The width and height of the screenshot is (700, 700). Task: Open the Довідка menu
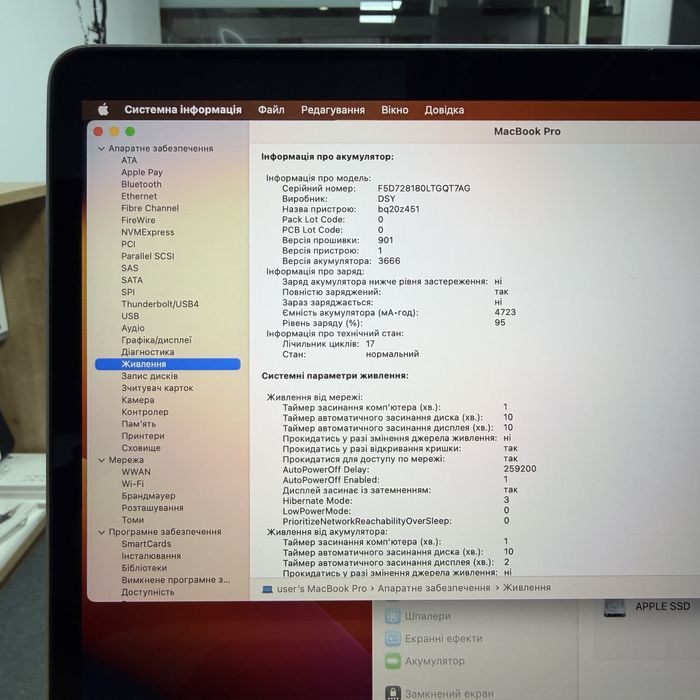[x=444, y=110]
